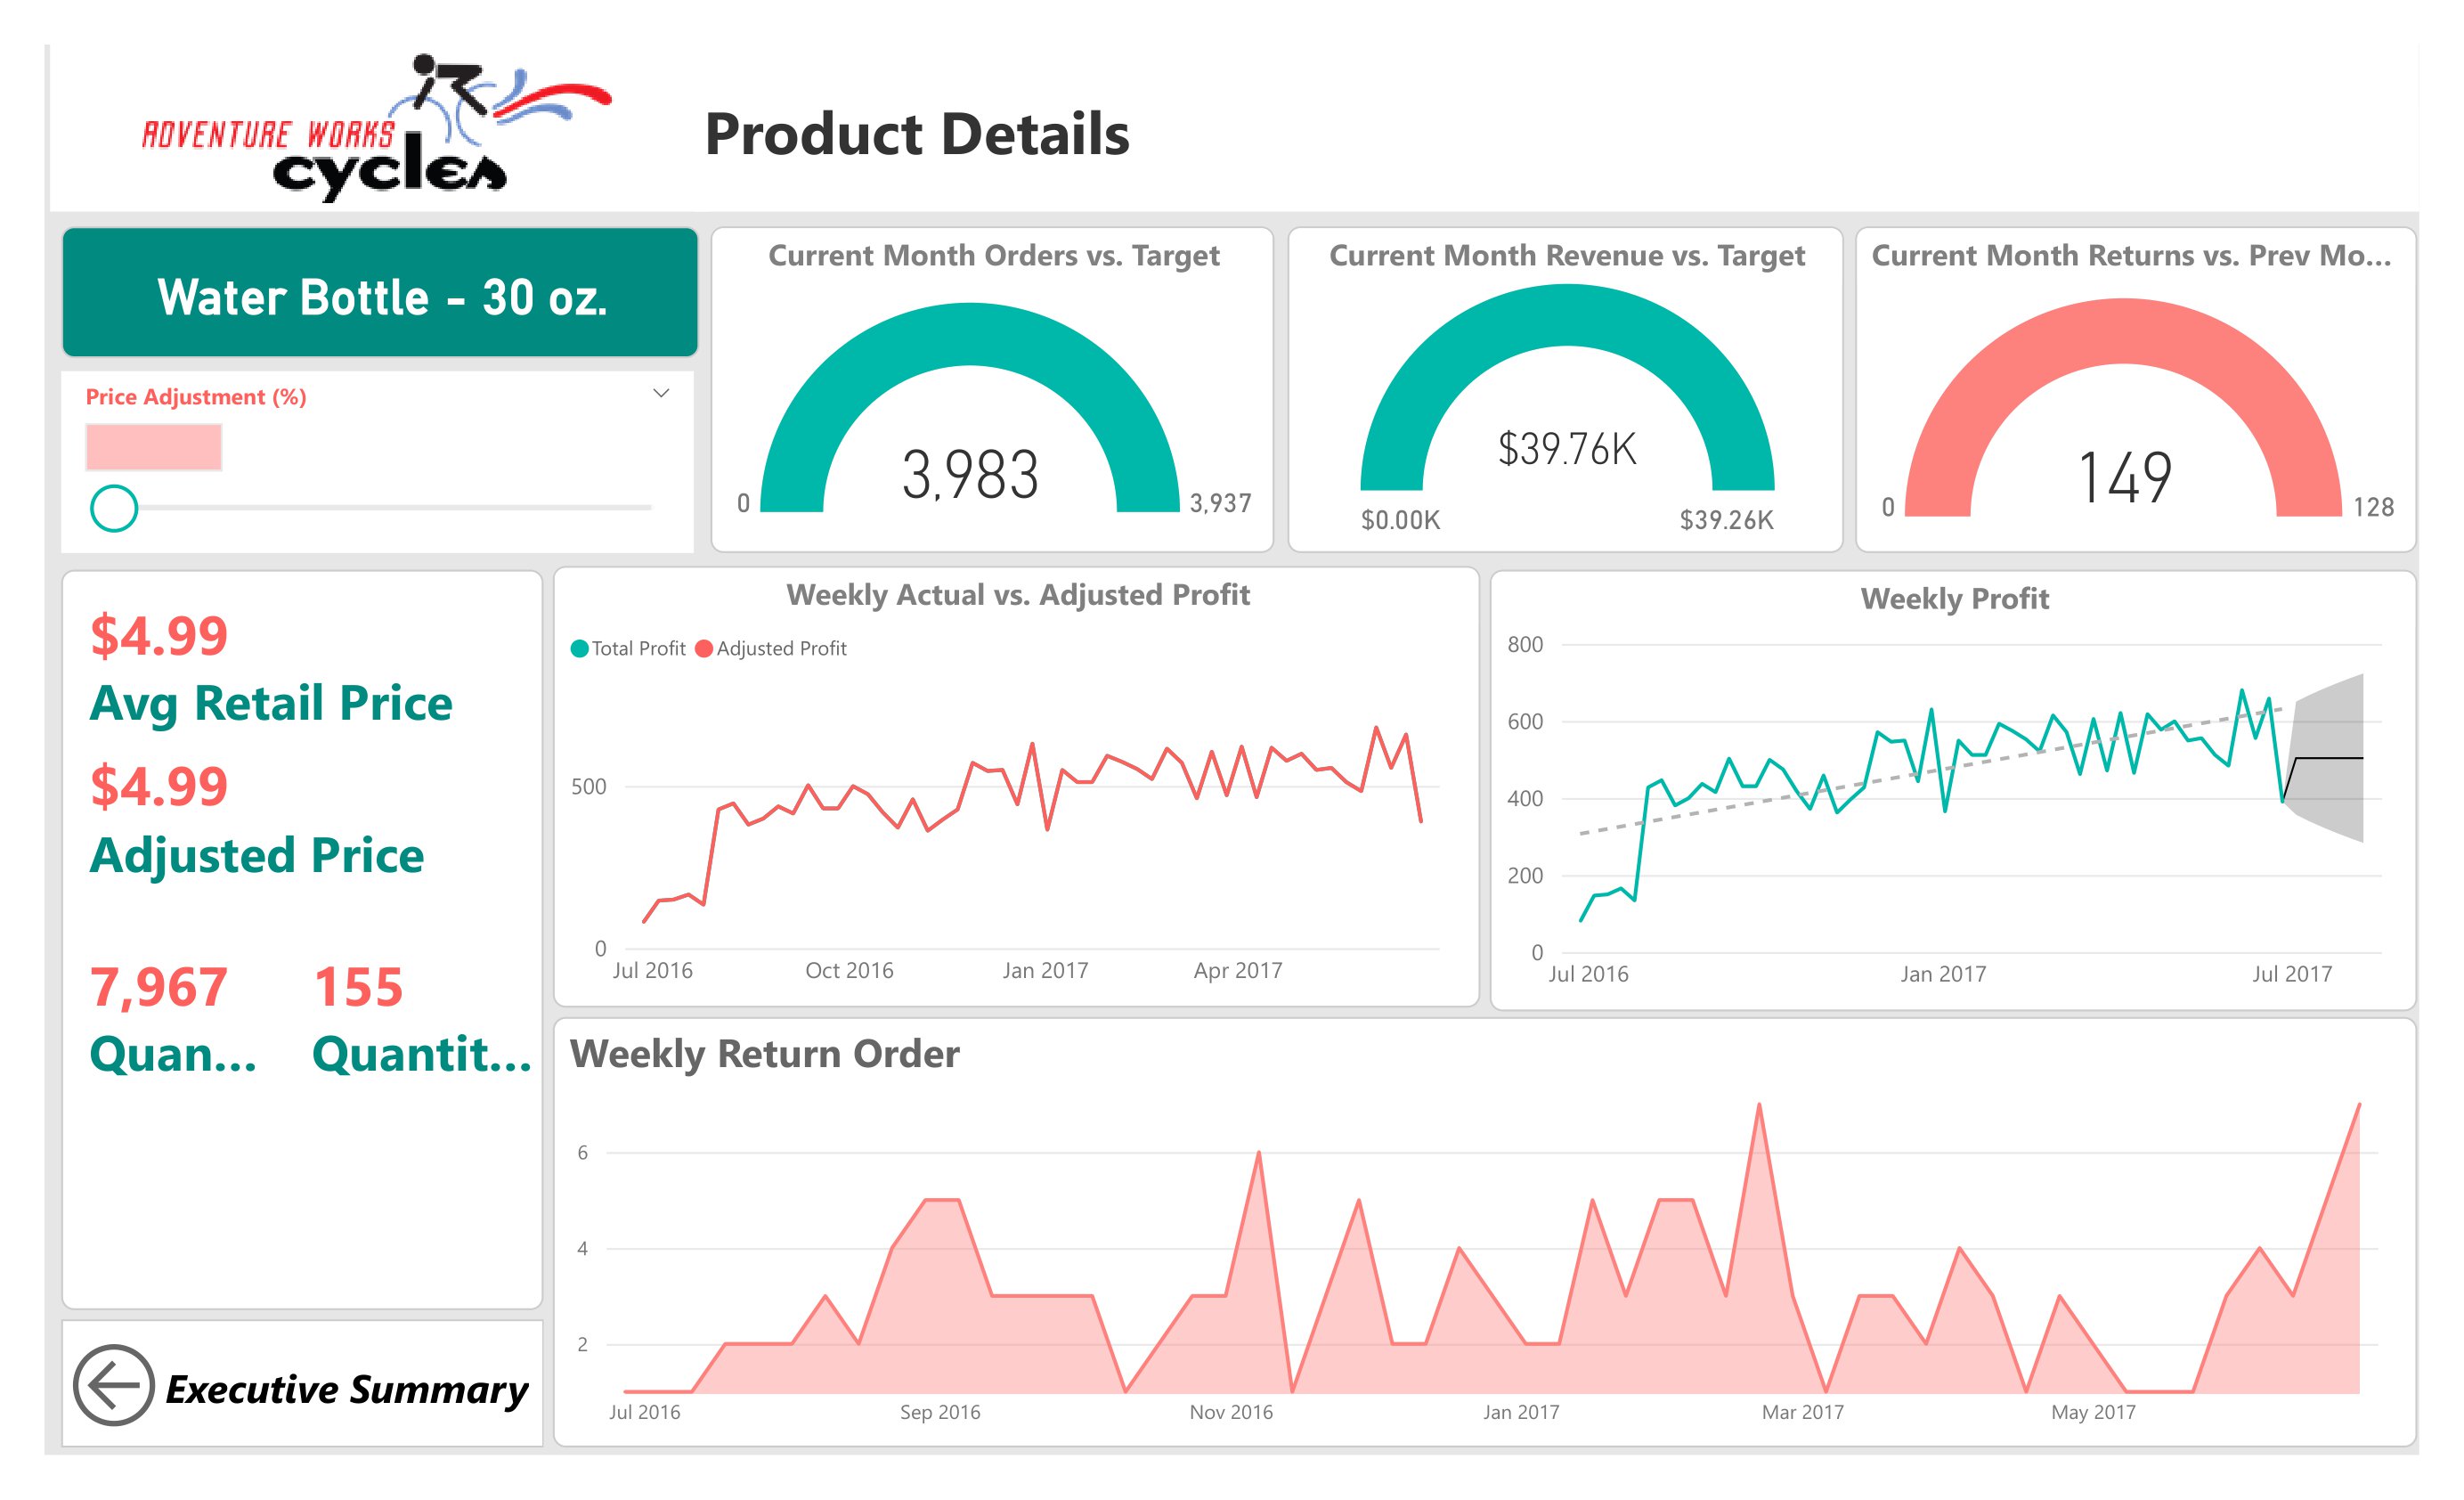Toggle the Water Bottle - 30 oz. header card
The image size is (2464, 1500).
[x=380, y=294]
